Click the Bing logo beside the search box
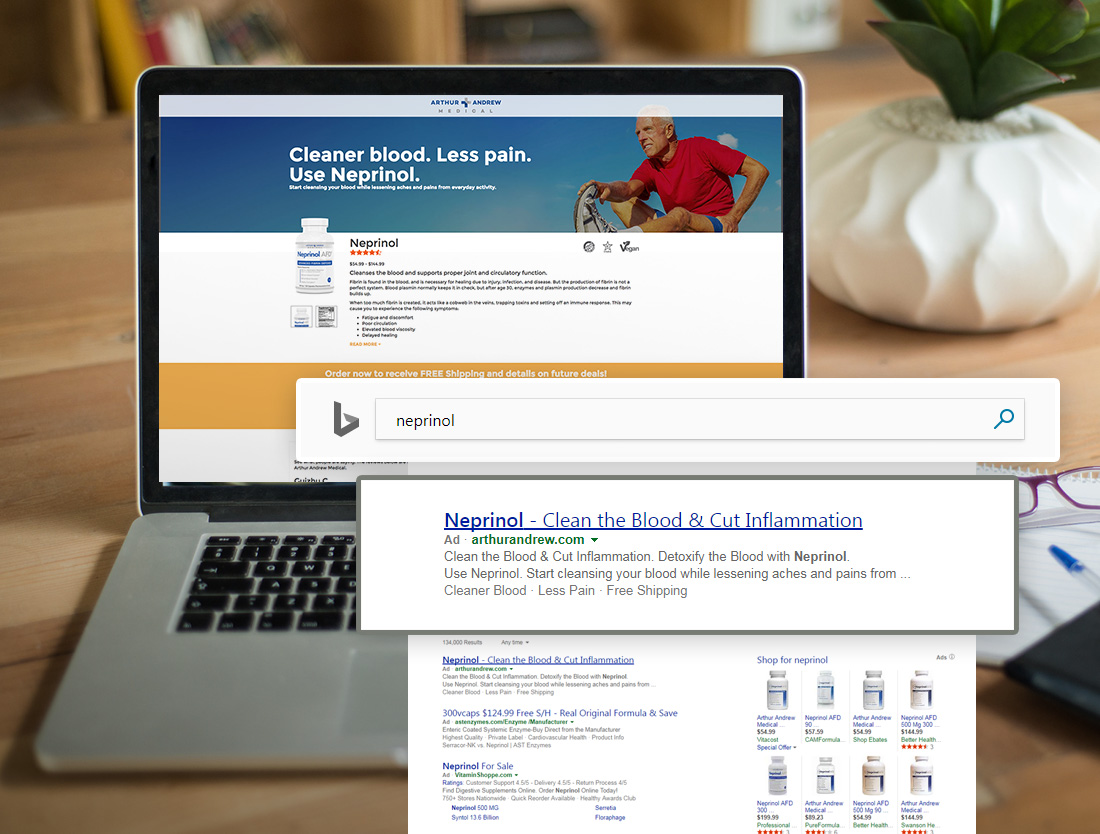Image resolution: width=1100 pixels, height=834 pixels. (346, 419)
